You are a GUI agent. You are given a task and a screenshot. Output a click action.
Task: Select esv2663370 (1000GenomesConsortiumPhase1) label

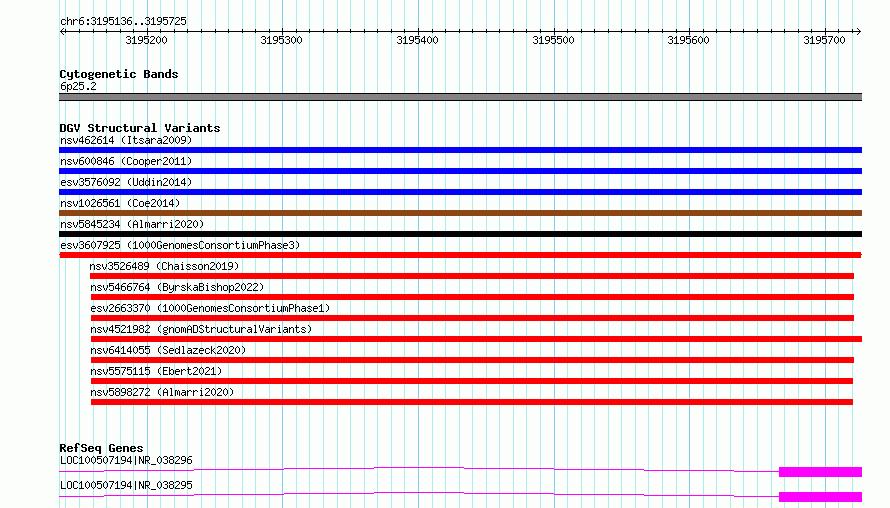(x=210, y=308)
